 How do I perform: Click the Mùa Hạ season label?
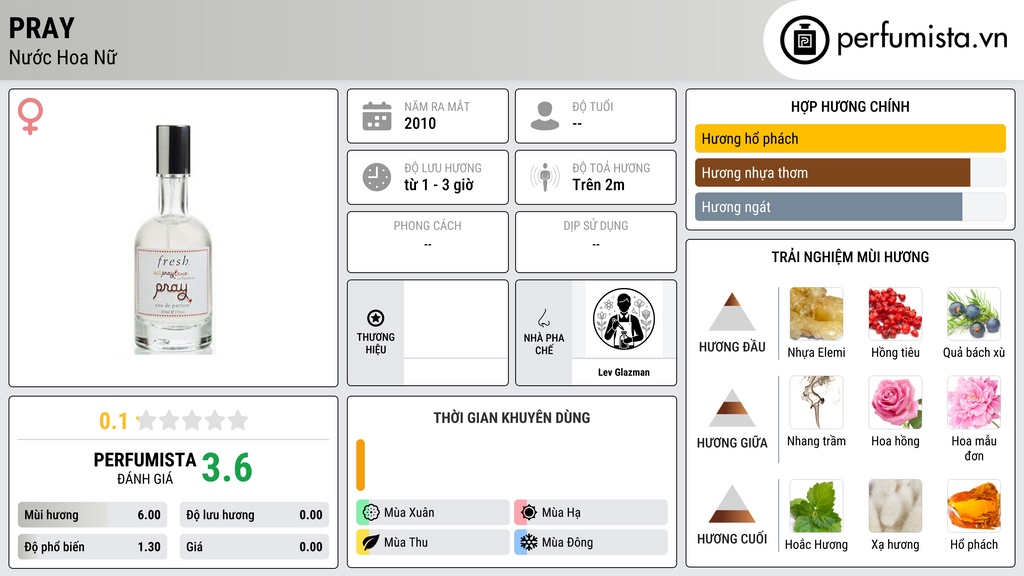(x=561, y=513)
